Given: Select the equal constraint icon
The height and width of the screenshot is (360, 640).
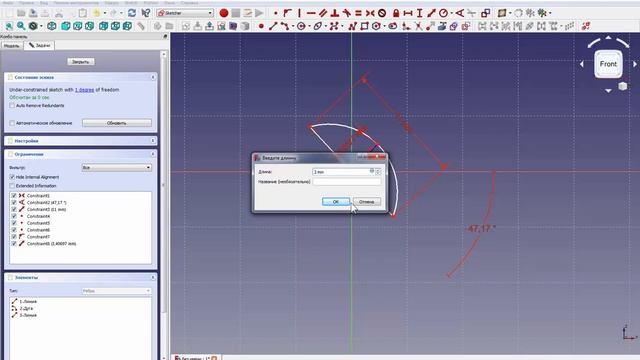Looking at the screenshot, I should (358, 13).
